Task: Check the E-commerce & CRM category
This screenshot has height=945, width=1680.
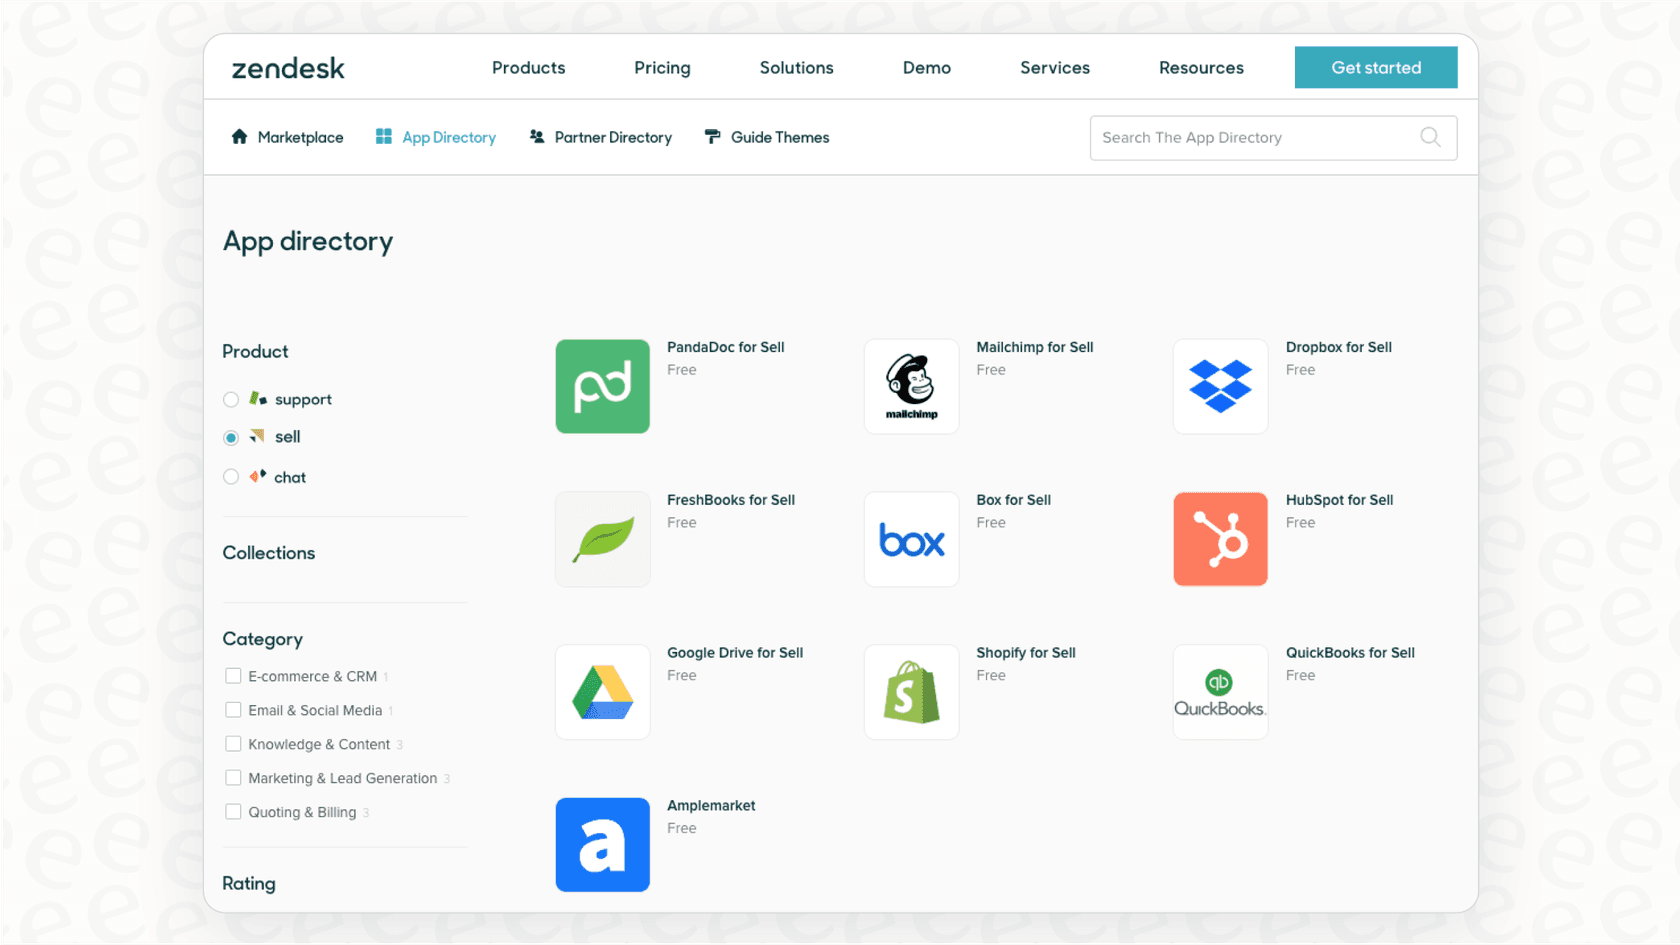Action: tap(233, 675)
